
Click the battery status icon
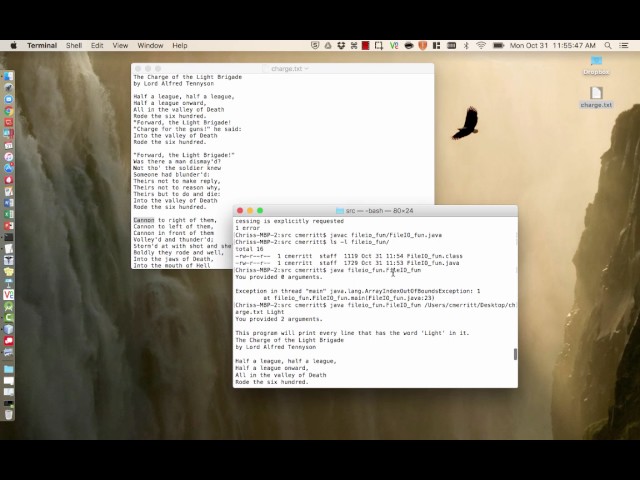[x=498, y=46]
